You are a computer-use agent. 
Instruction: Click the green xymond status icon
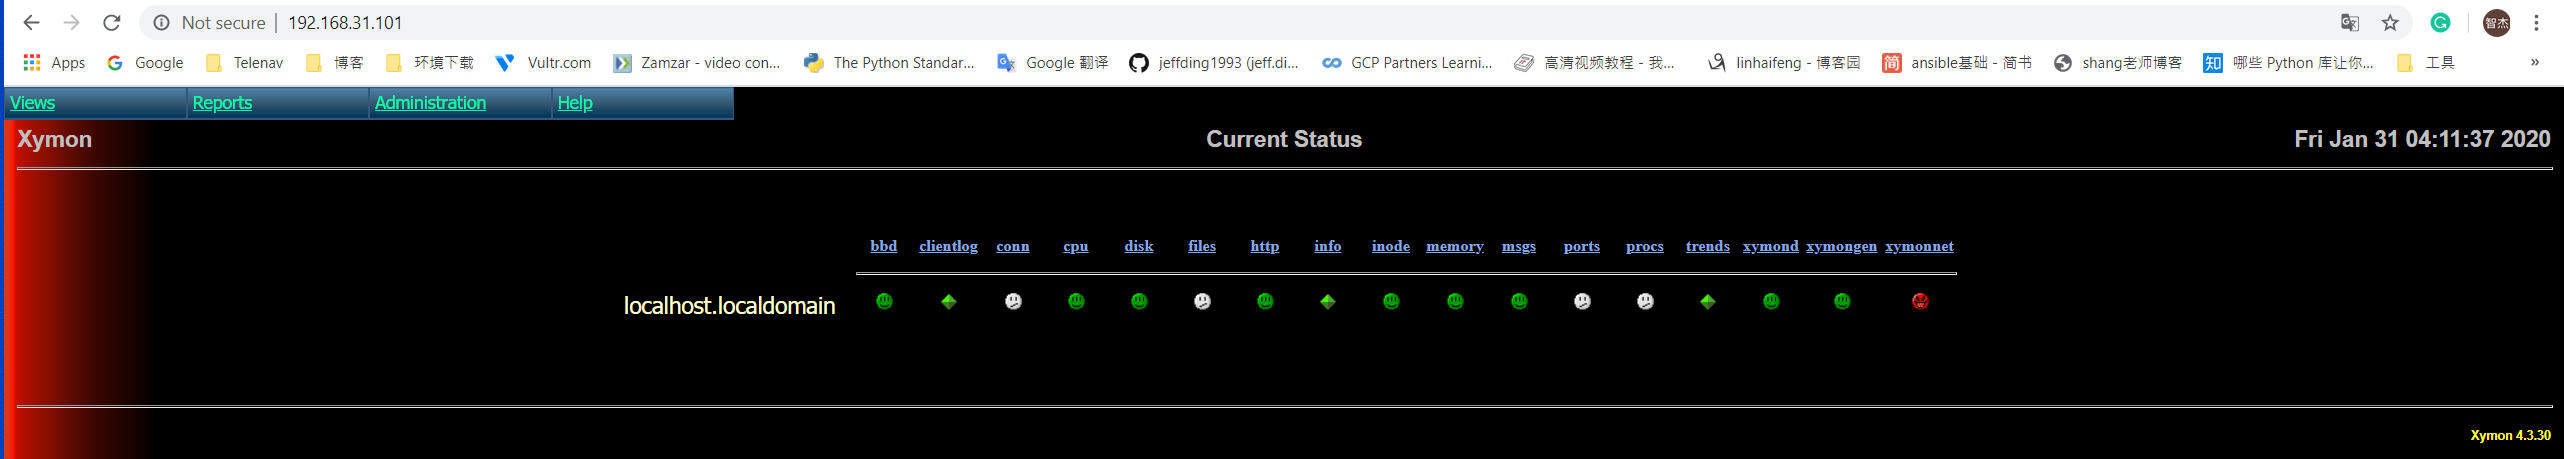tap(1771, 301)
